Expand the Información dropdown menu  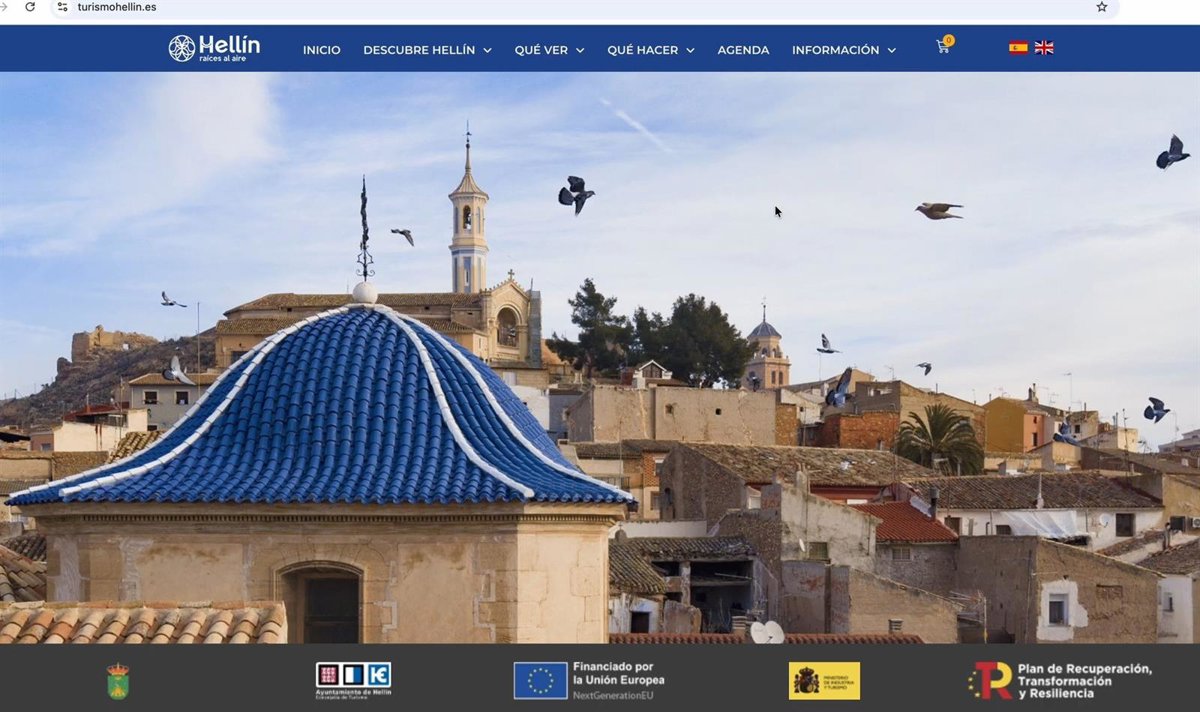click(843, 50)
